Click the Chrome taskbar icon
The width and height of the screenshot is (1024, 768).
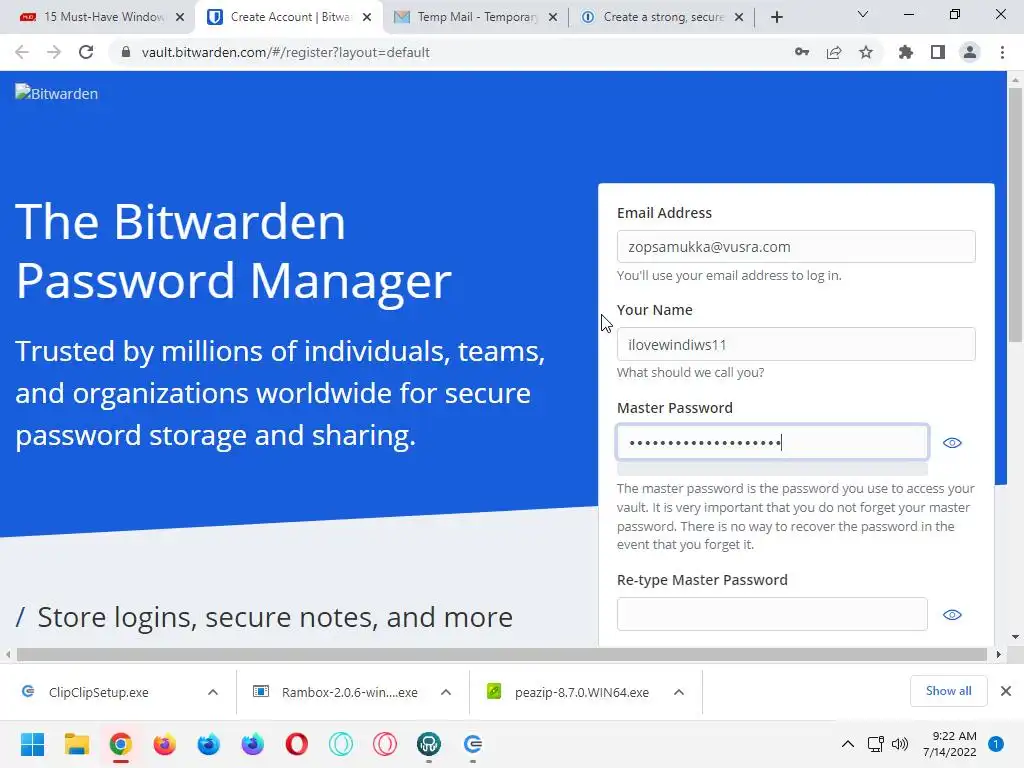[x=121, y=744]
